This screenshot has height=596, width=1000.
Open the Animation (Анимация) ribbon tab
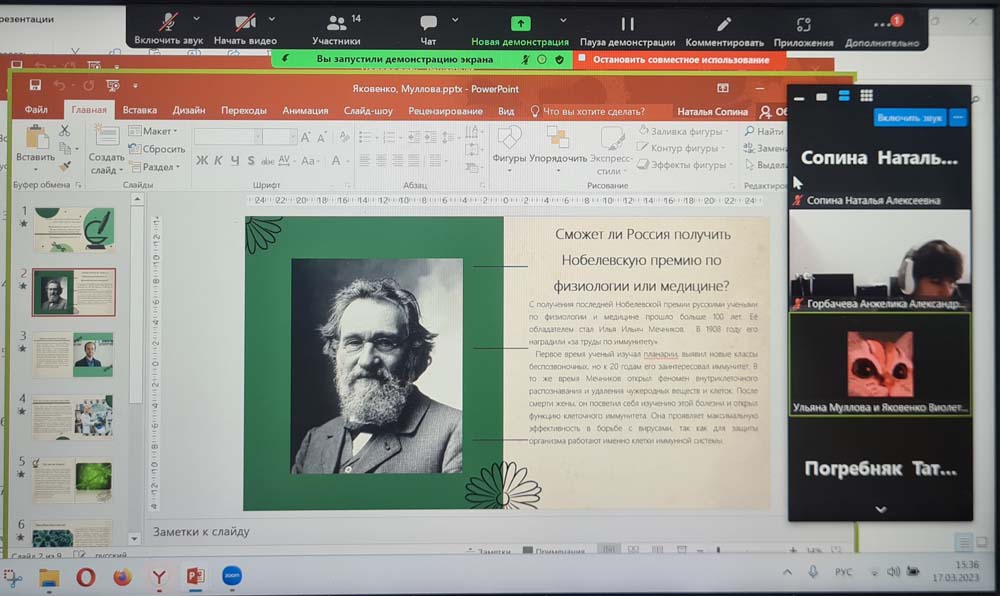coord(305,111)
